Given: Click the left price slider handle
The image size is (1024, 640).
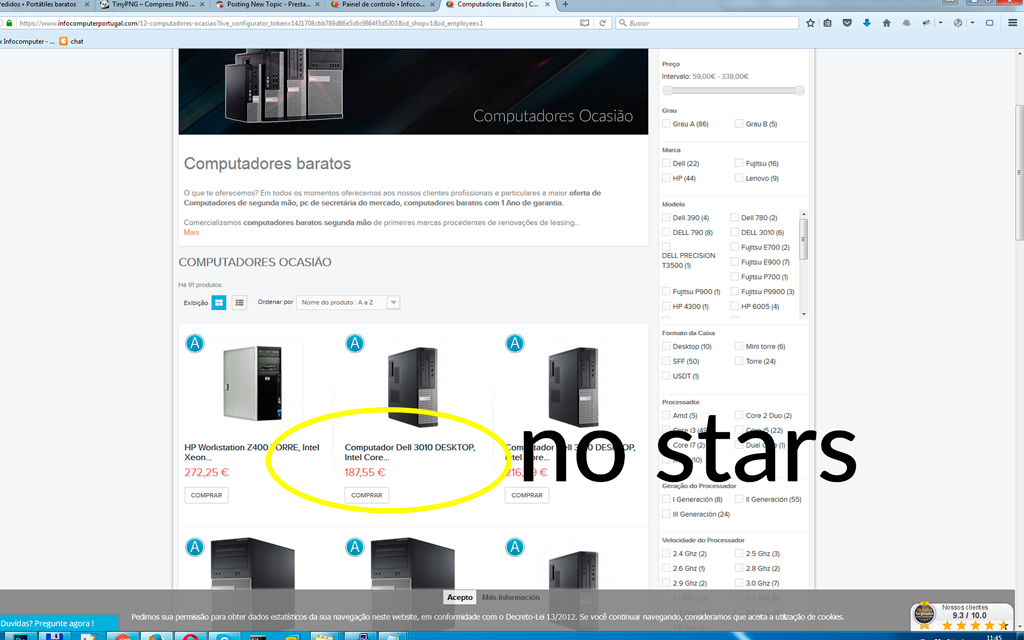Looking at the screenshot, I should click(667, 91).
